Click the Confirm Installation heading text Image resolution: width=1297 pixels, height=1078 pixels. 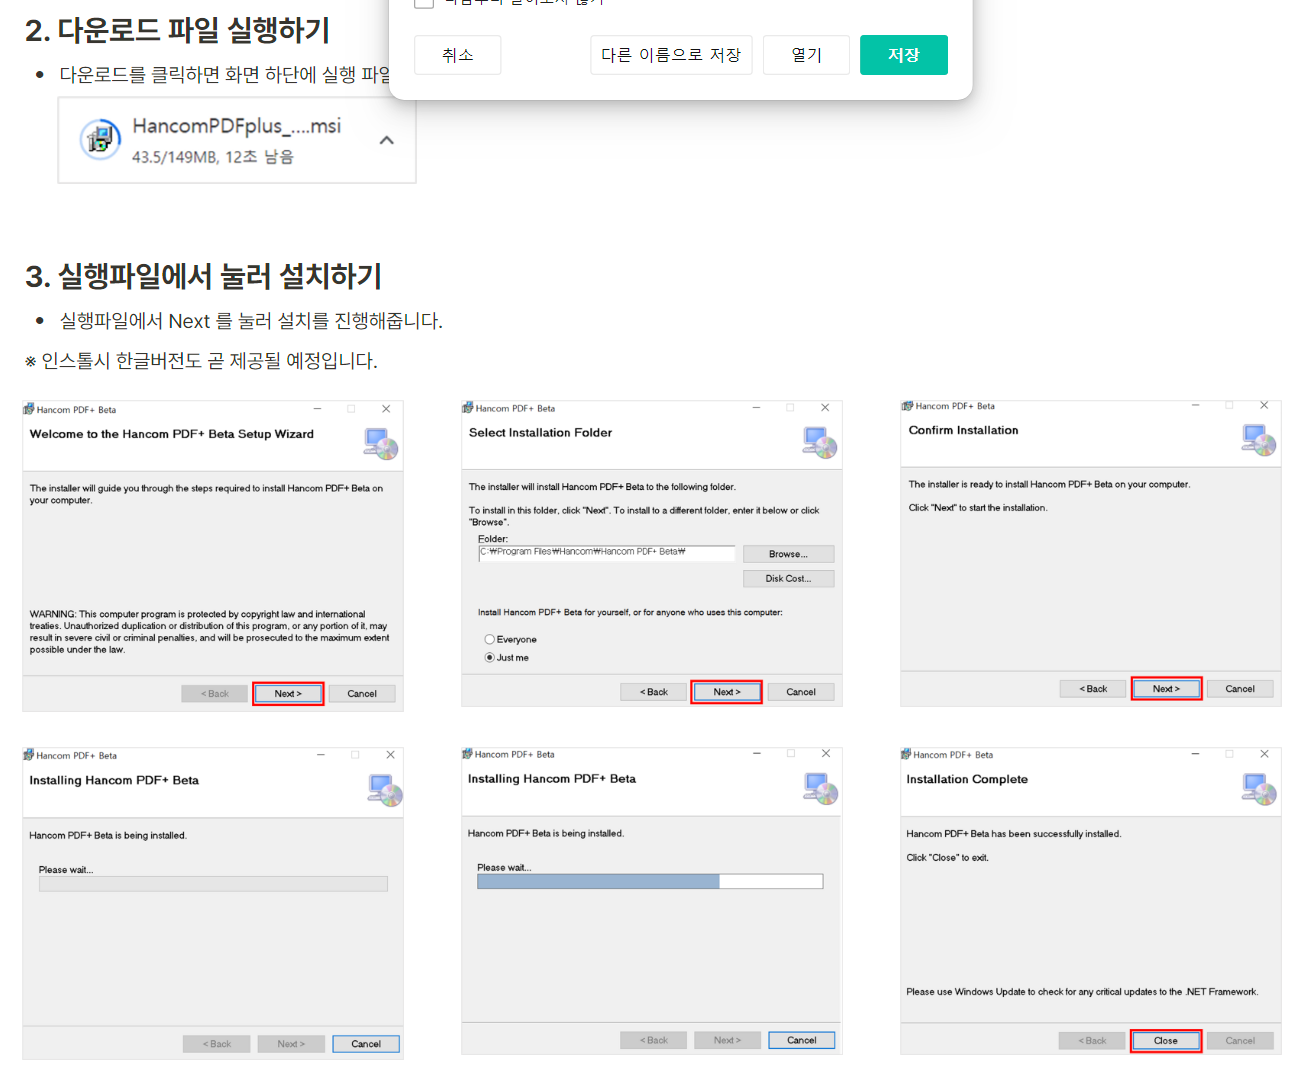963,430
